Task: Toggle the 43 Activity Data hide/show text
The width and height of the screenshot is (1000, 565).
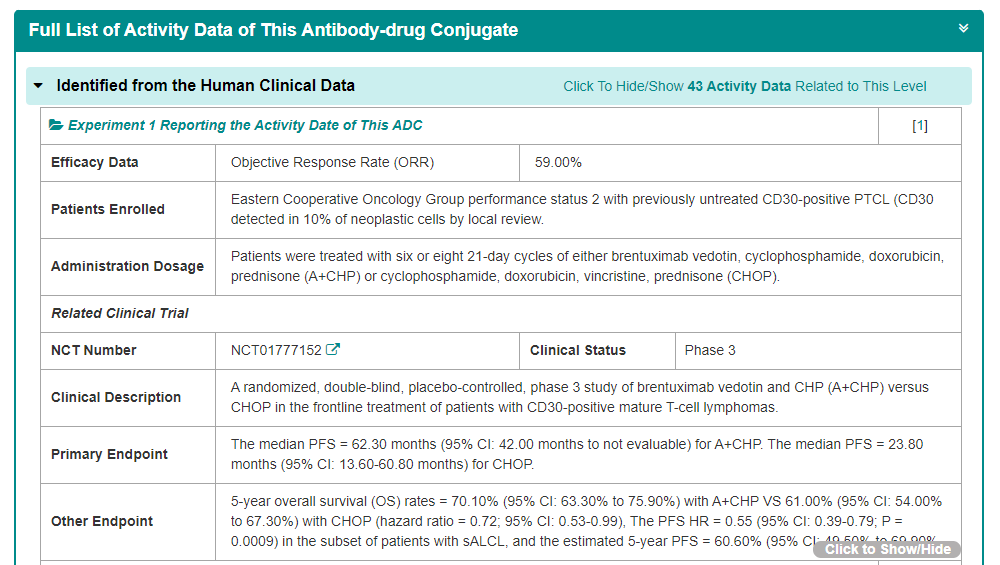Action: click(744, 86)
